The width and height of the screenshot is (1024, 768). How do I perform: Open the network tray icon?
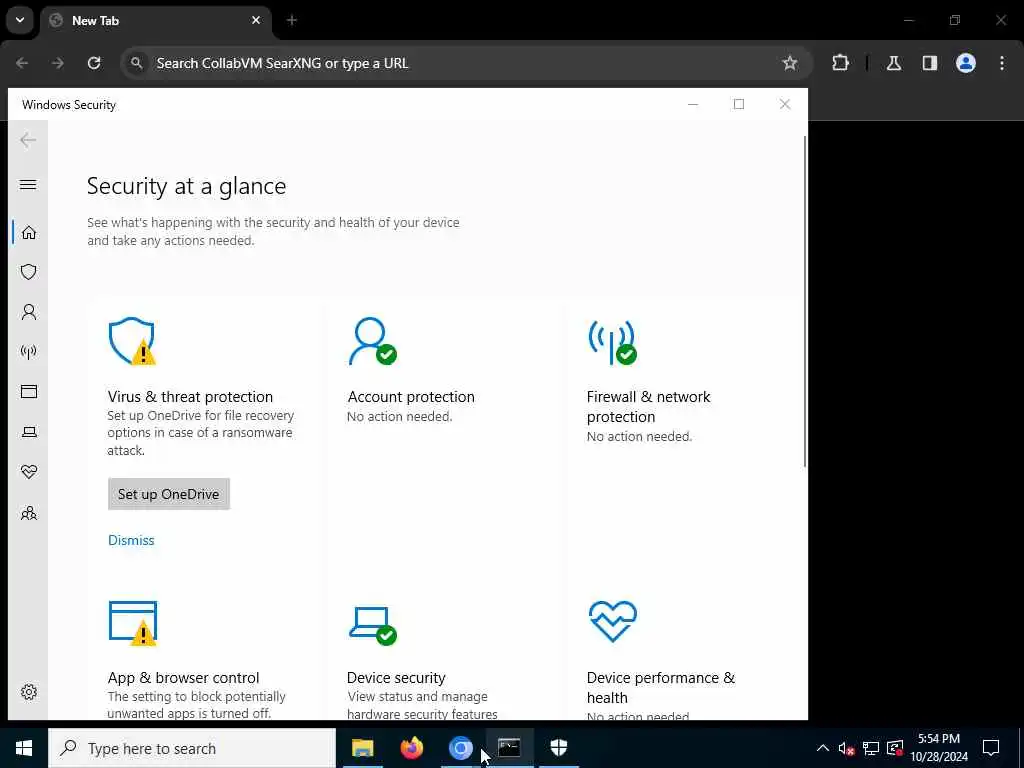[871, 748]
